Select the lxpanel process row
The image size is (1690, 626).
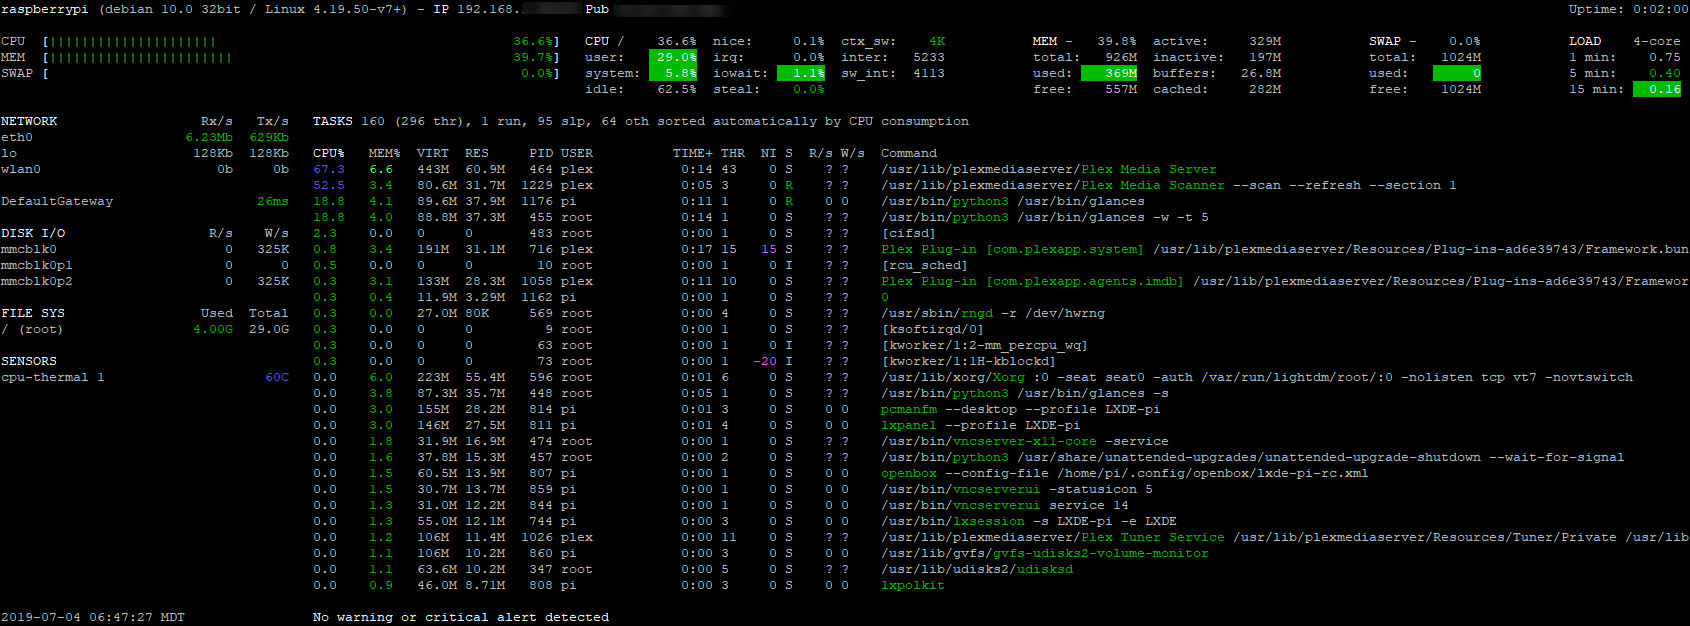coord(697,426)
